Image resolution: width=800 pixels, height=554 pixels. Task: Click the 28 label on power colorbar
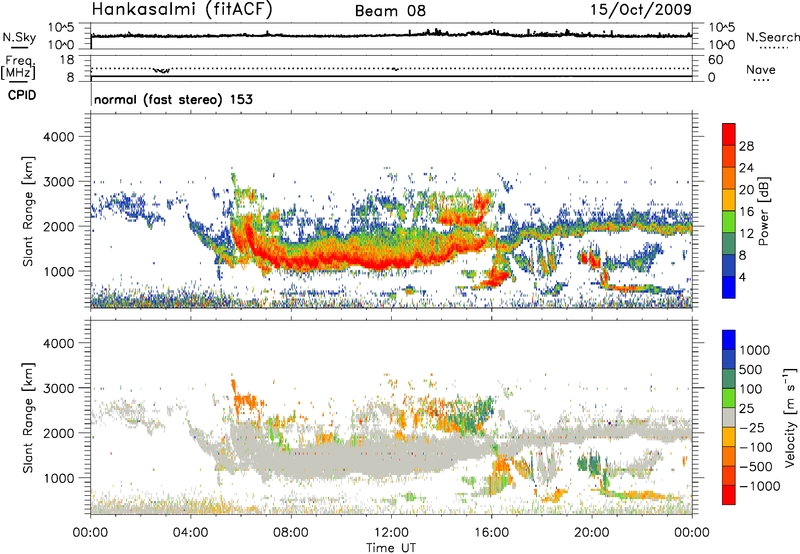click(746, 146)
